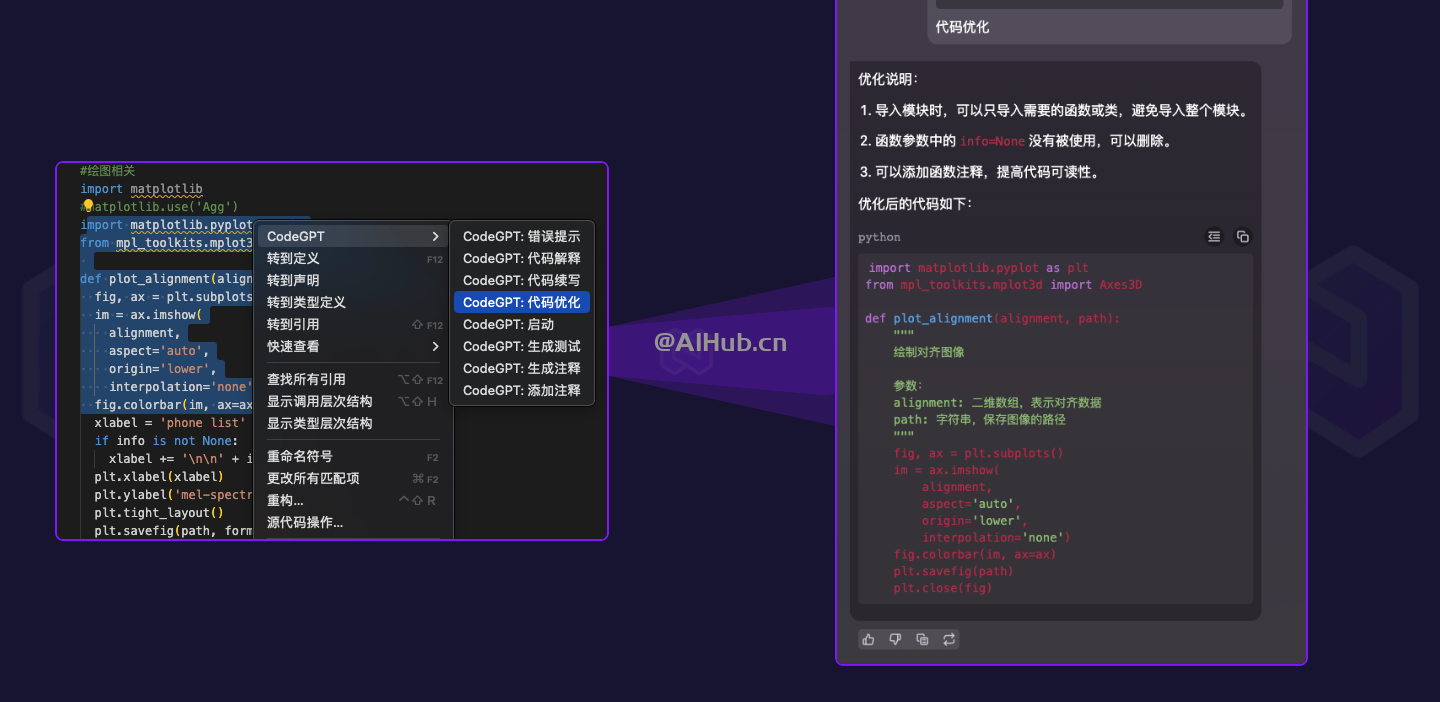The height and width of the screenshot is (702, 1440).
Task: Click 'import matplotlib' line in editor
Action: pyautogui.click(x=141, y=188)
